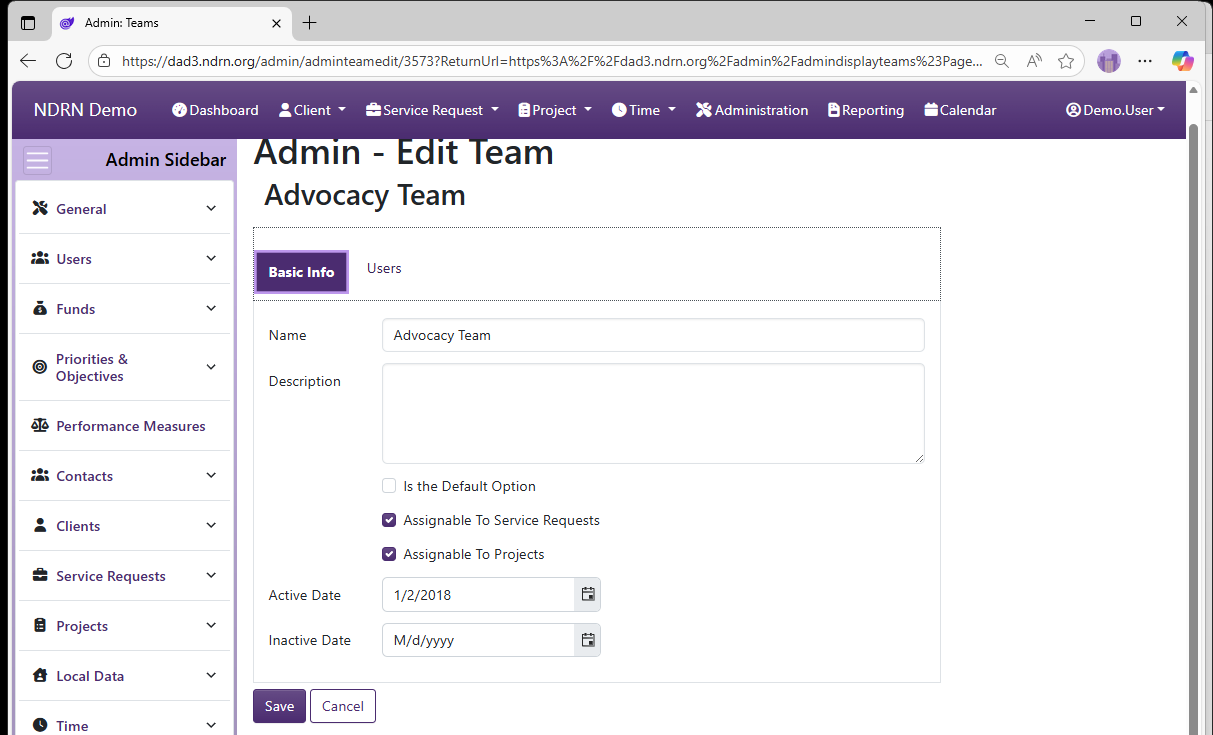Image resolution: width=1213 pixels, height=735 pixels.
Task: View site information lock icon
Action: [104, 61]
